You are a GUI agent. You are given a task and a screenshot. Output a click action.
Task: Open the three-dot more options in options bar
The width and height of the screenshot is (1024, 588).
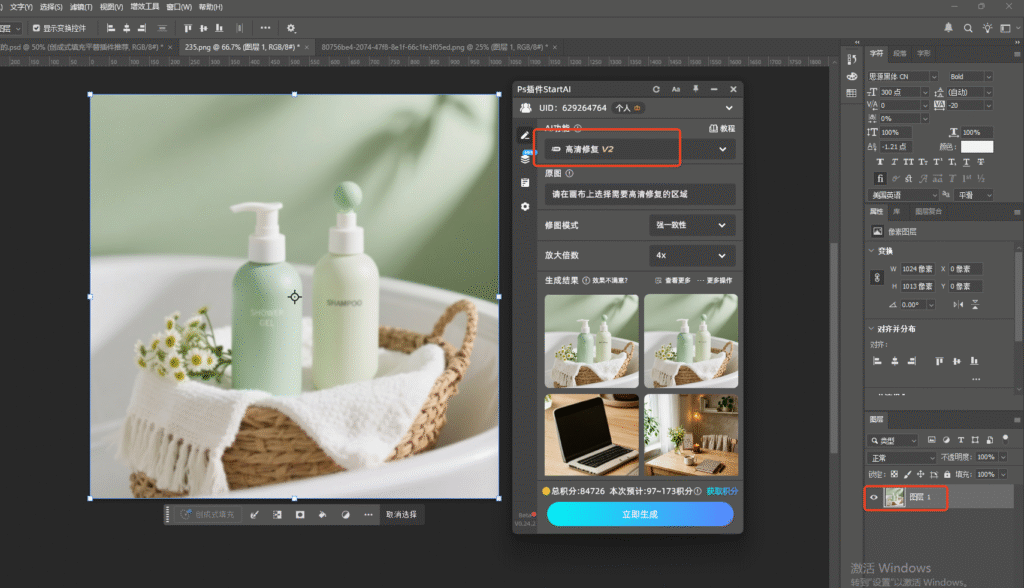point(265,28)
